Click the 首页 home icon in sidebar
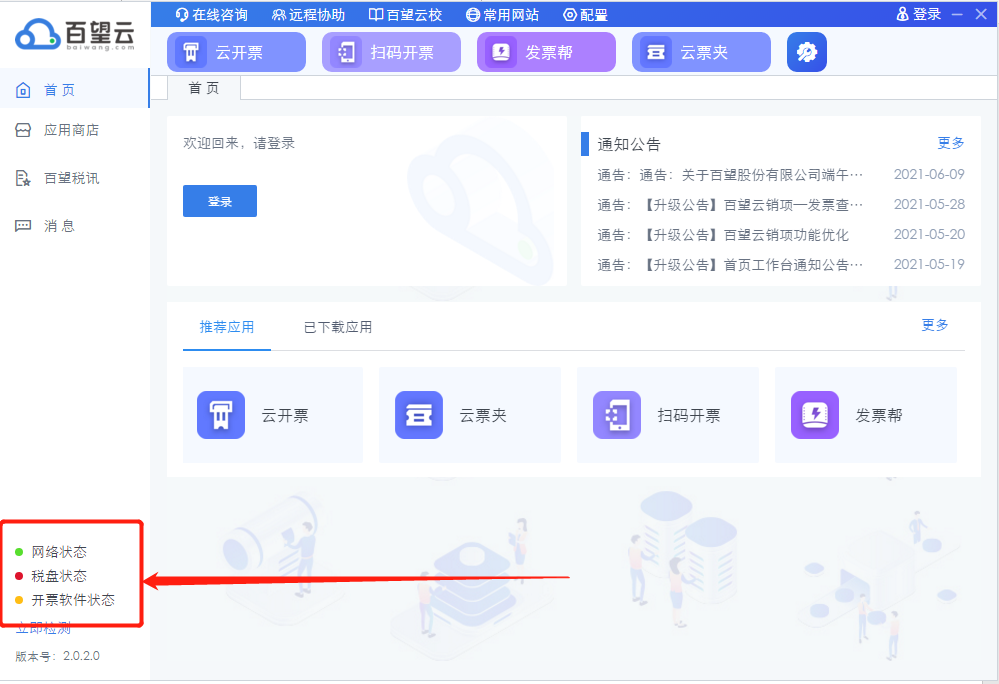 (x=23, y=90)
